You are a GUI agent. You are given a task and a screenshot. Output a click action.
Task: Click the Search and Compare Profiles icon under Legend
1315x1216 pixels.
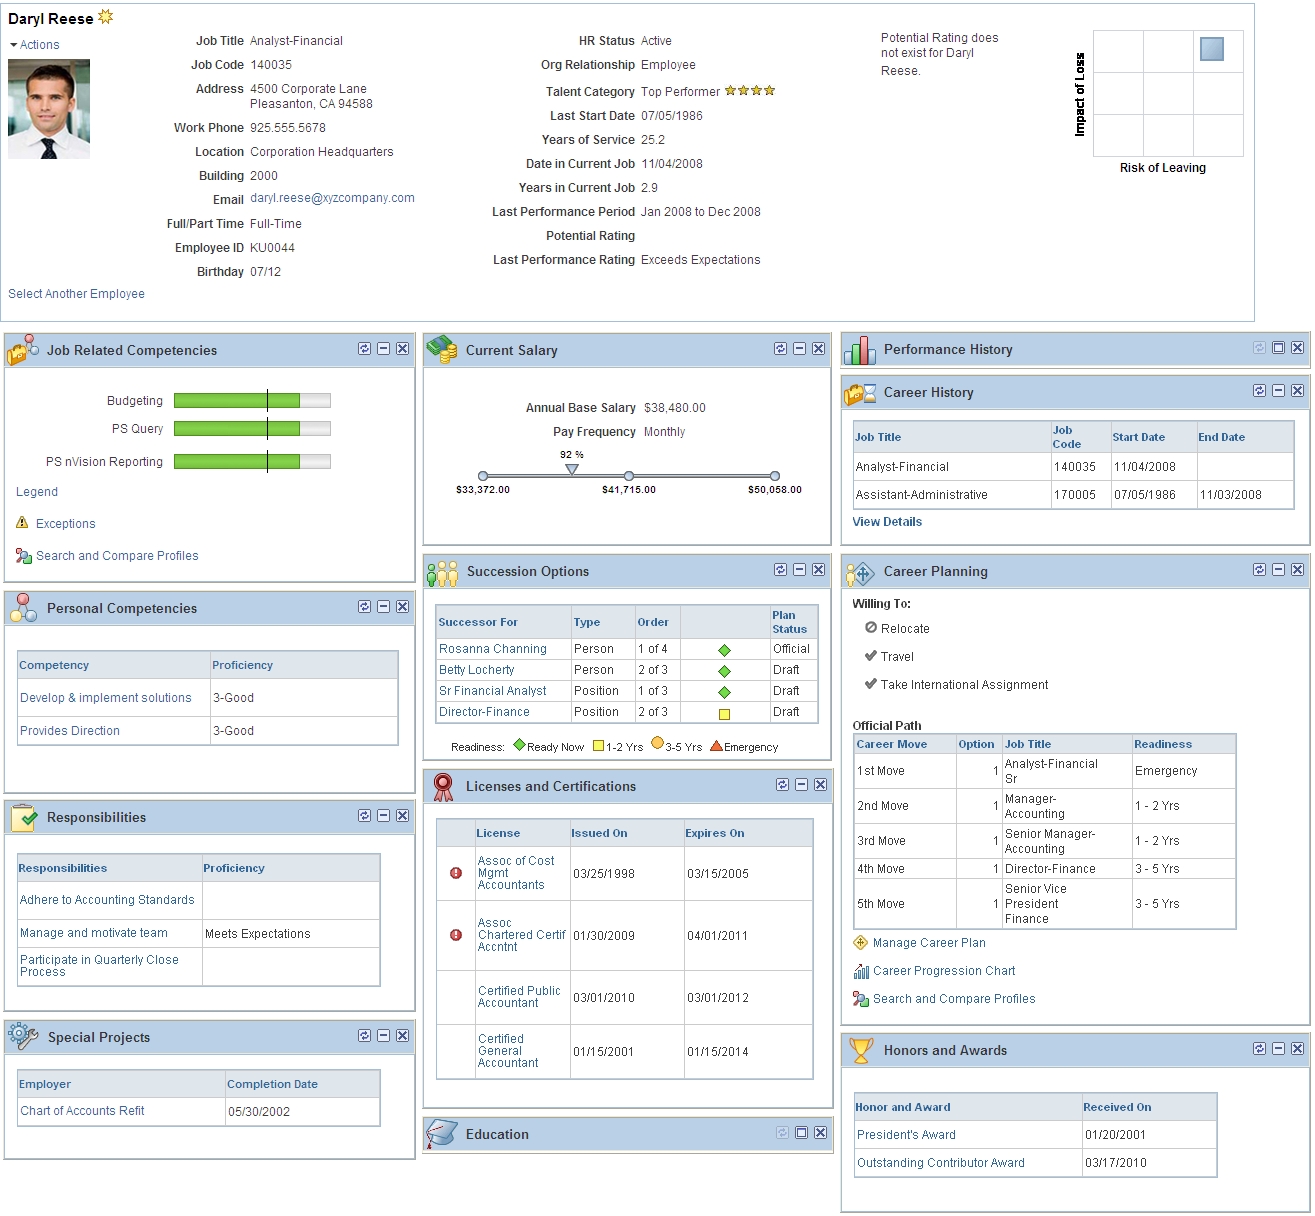coord(22,556)
